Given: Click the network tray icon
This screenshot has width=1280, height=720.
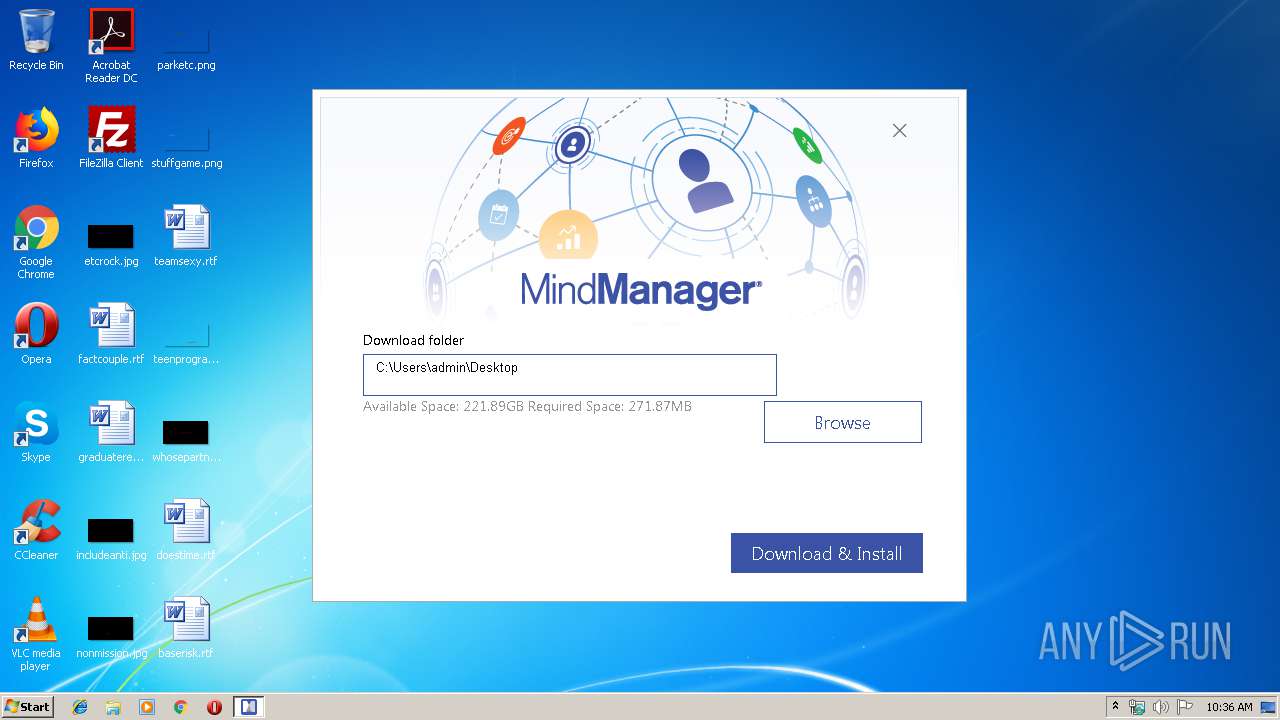Looking at the screenshot, I should (1137, 707).
